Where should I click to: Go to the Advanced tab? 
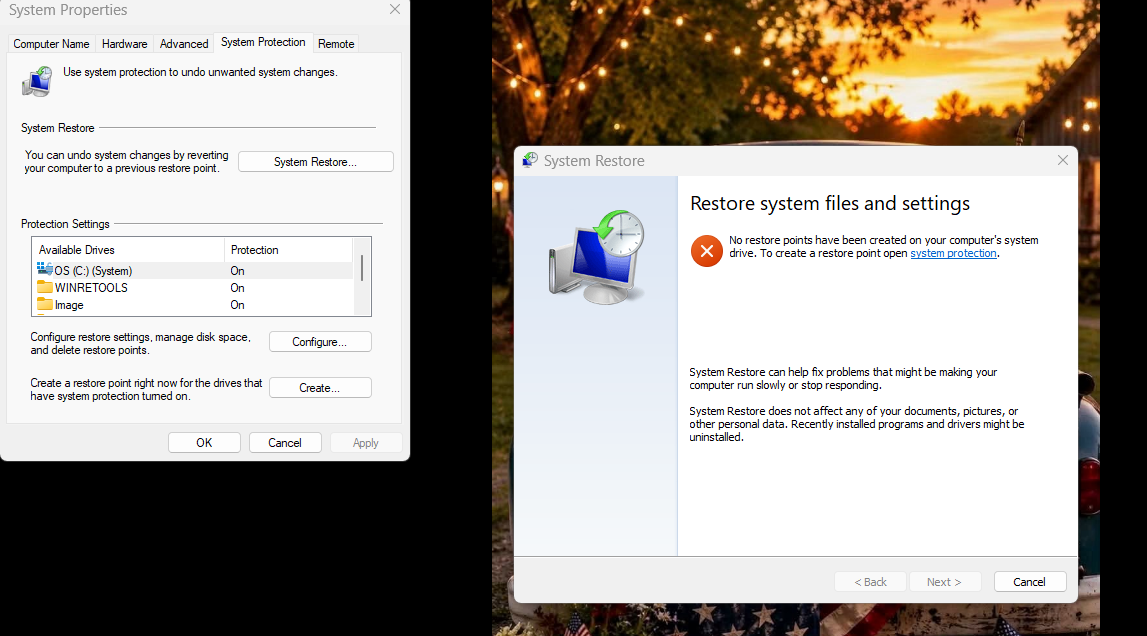[184, 44]
